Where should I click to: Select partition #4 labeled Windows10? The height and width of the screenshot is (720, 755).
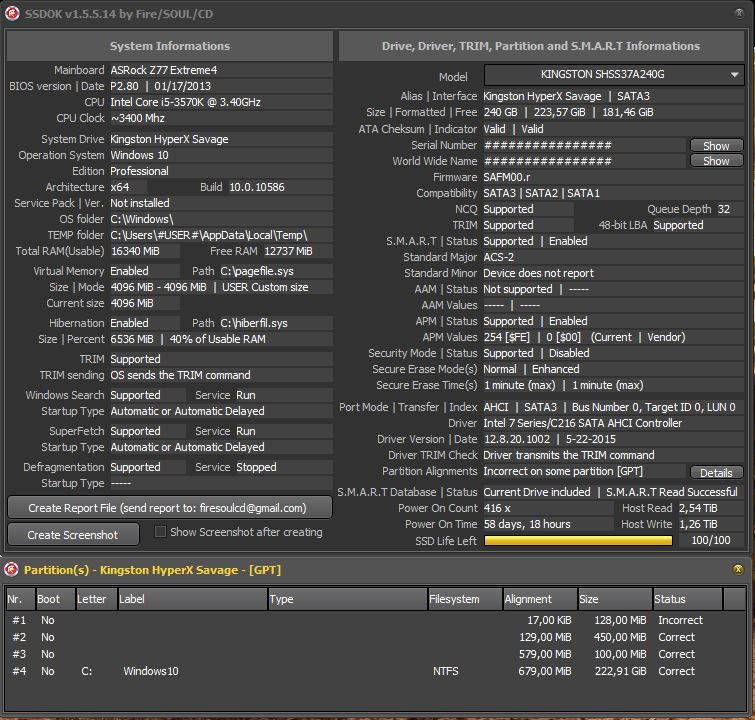(x=376, y=671)
